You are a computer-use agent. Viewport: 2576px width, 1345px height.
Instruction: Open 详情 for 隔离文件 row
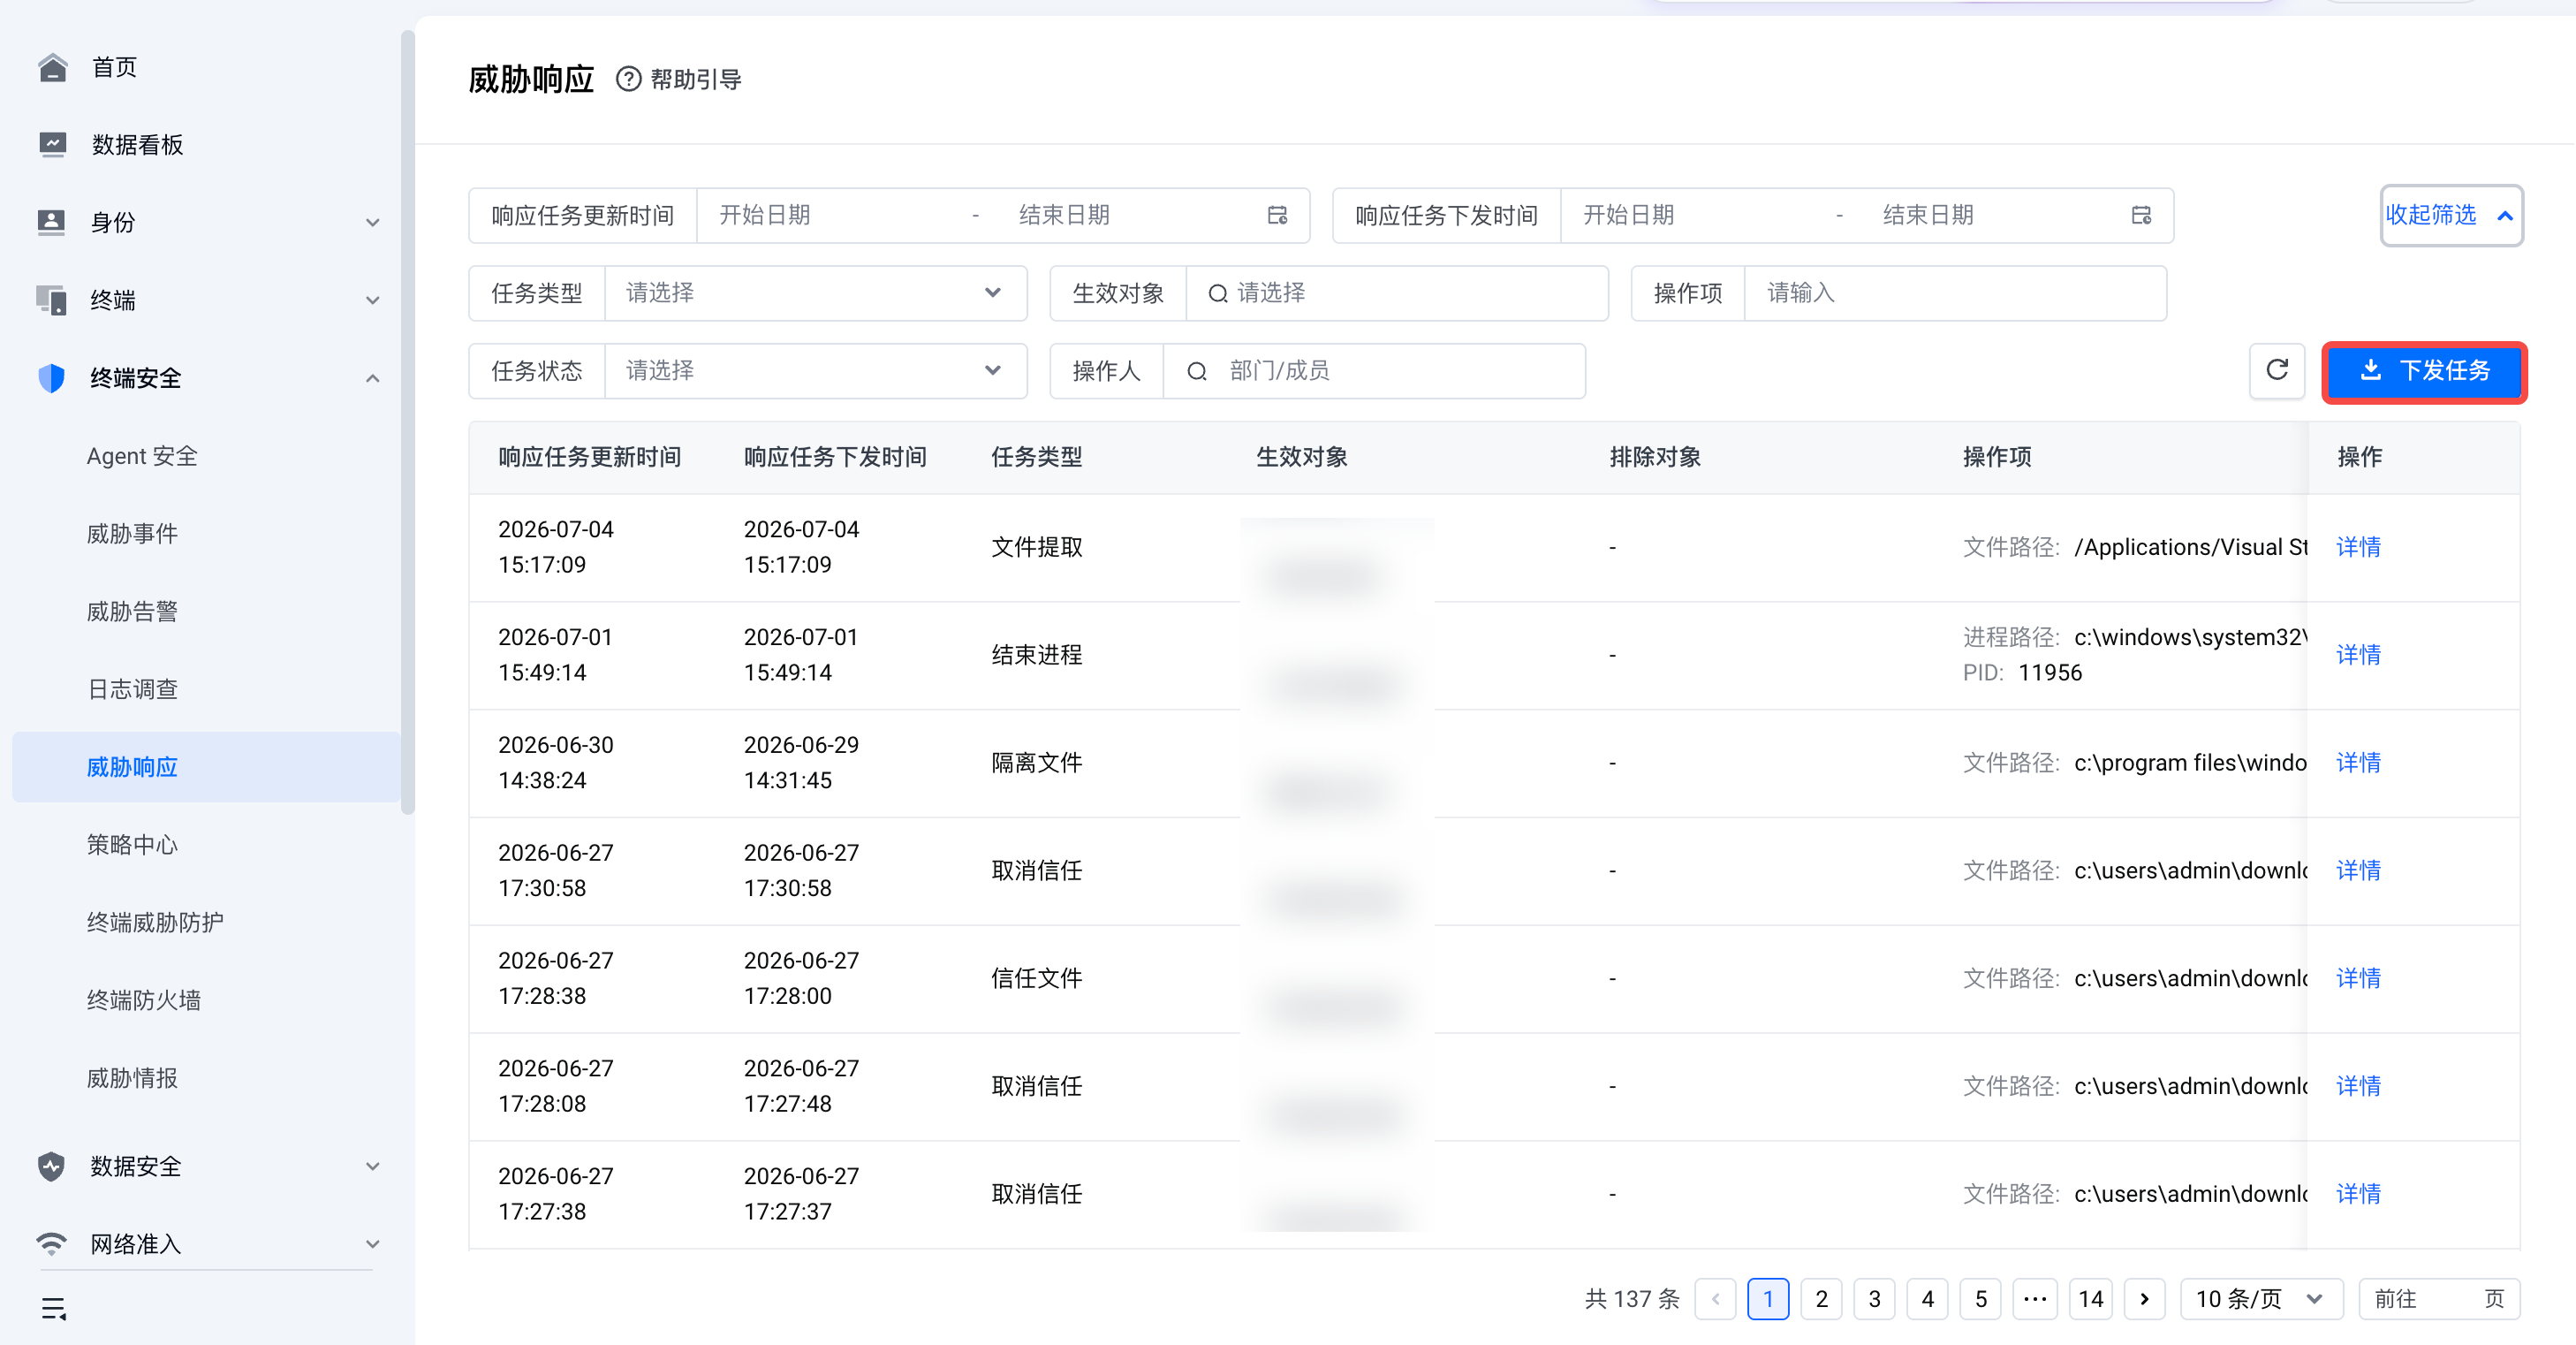pos(2358,763)
